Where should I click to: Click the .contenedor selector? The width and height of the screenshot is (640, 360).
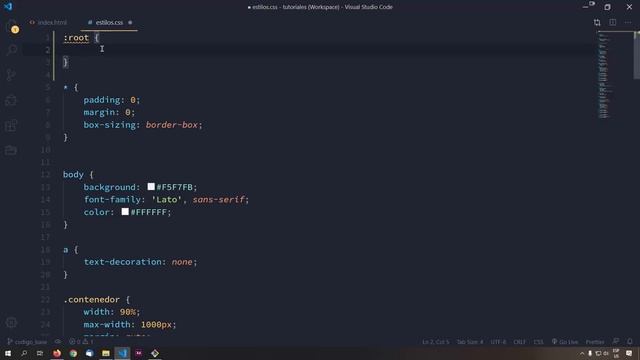92,300
